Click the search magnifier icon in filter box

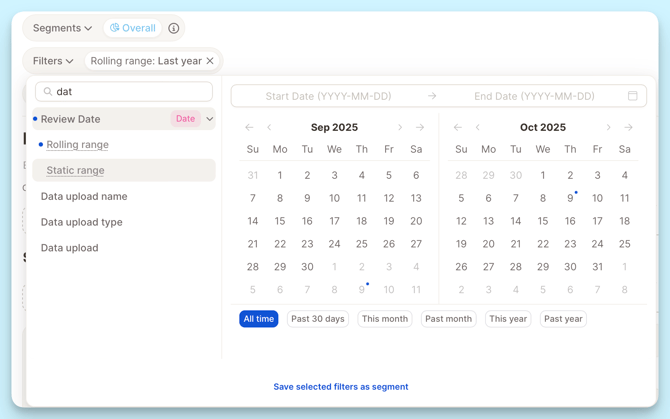(47, 92)
